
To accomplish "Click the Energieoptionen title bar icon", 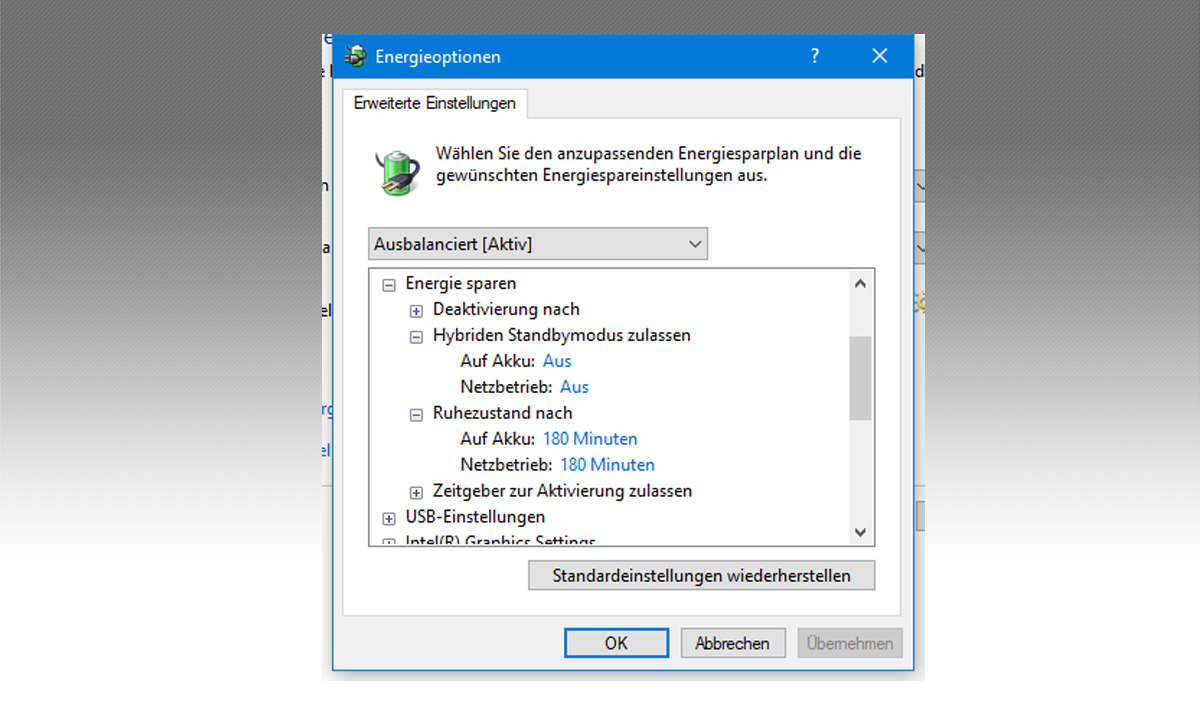I will tap(355, 56).
